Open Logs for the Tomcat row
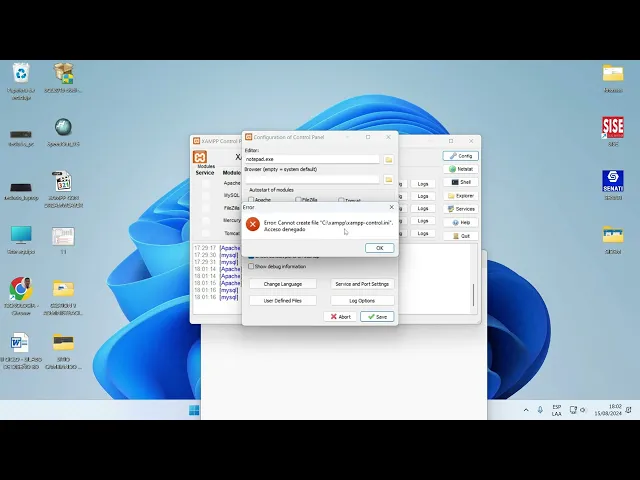The height and width of the screenshot is (480, 640). tap(422, 233)
